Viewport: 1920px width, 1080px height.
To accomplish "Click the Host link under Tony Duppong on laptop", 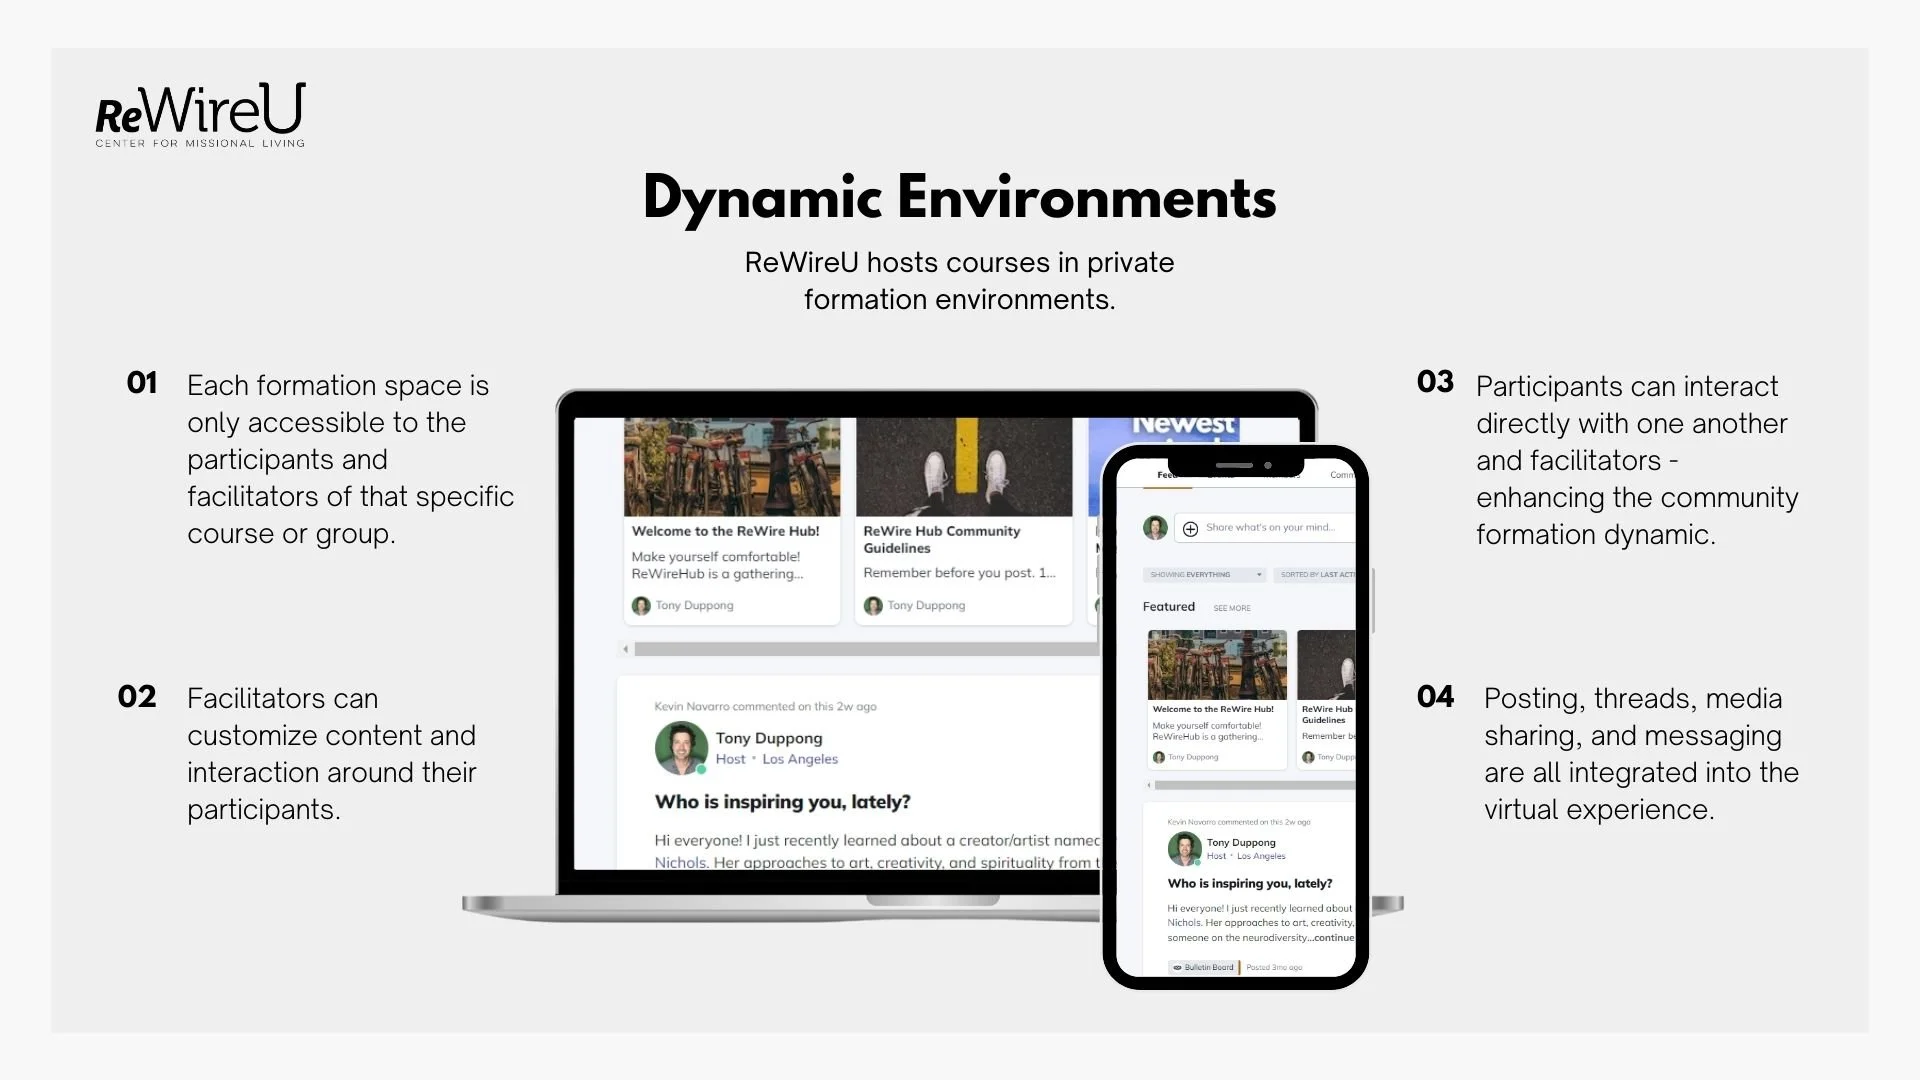I will (x=730, y=759).
